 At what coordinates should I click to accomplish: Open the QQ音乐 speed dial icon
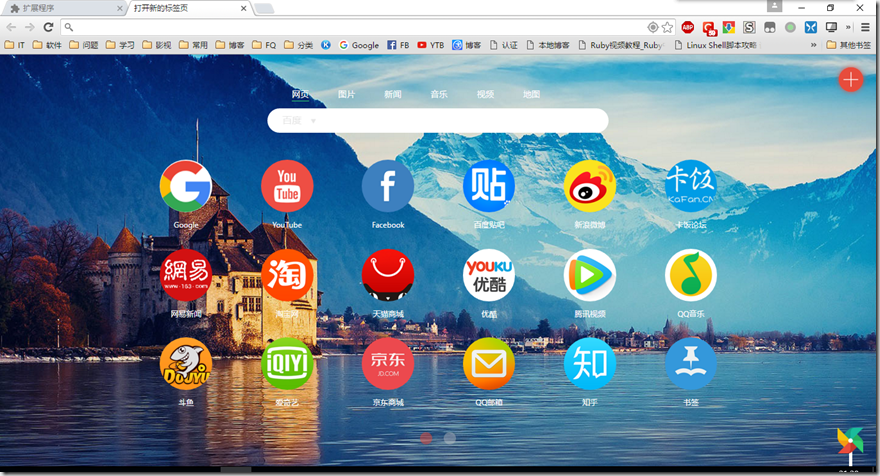[x=691, y=275]
